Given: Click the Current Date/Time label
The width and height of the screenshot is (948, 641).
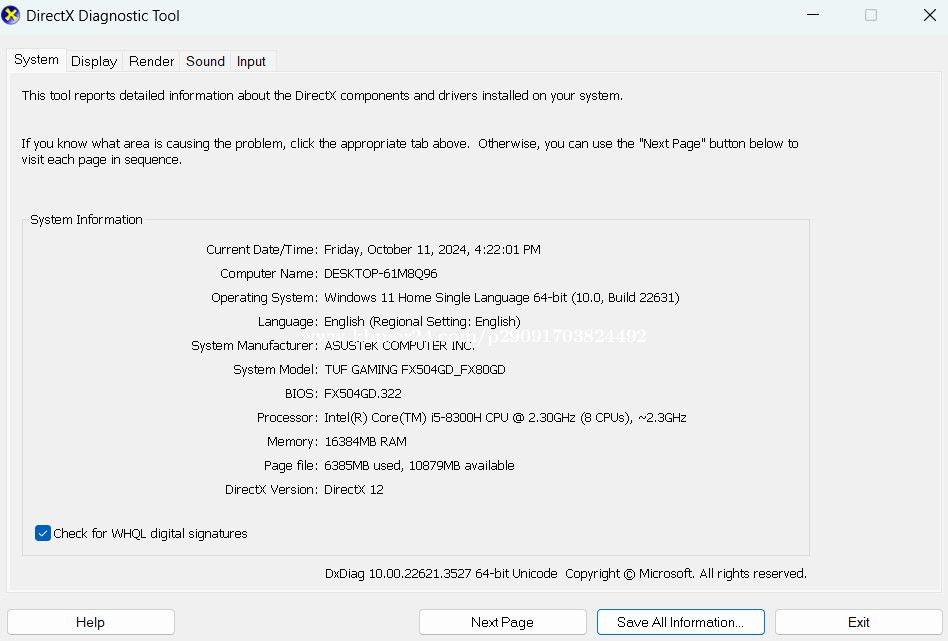Looking at the screenshot, I should pos(262,249).
